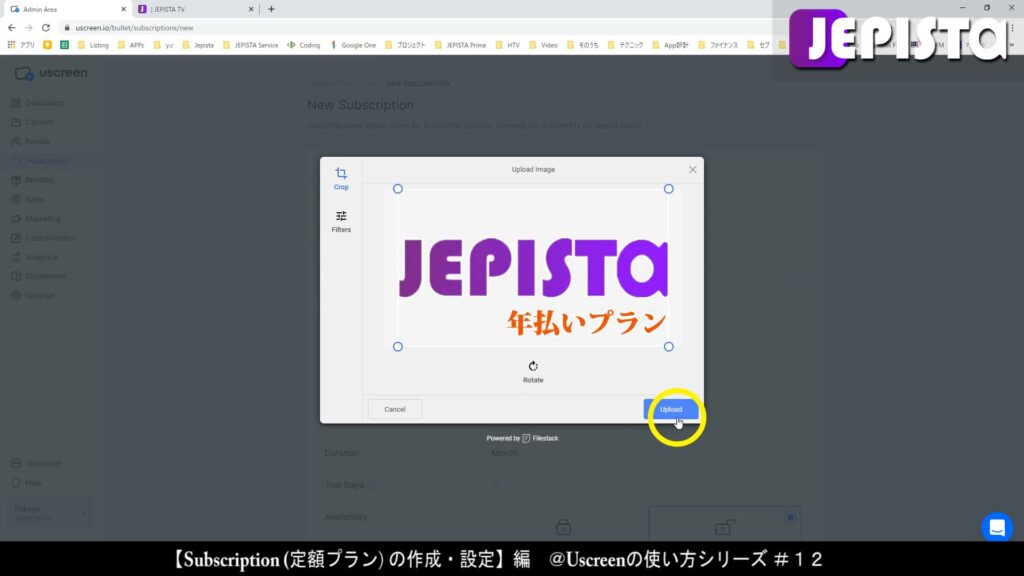This screenshot has height=576, width=1024.
Task: Open Help in the uscreen sidebar
Action: (27, 483)
